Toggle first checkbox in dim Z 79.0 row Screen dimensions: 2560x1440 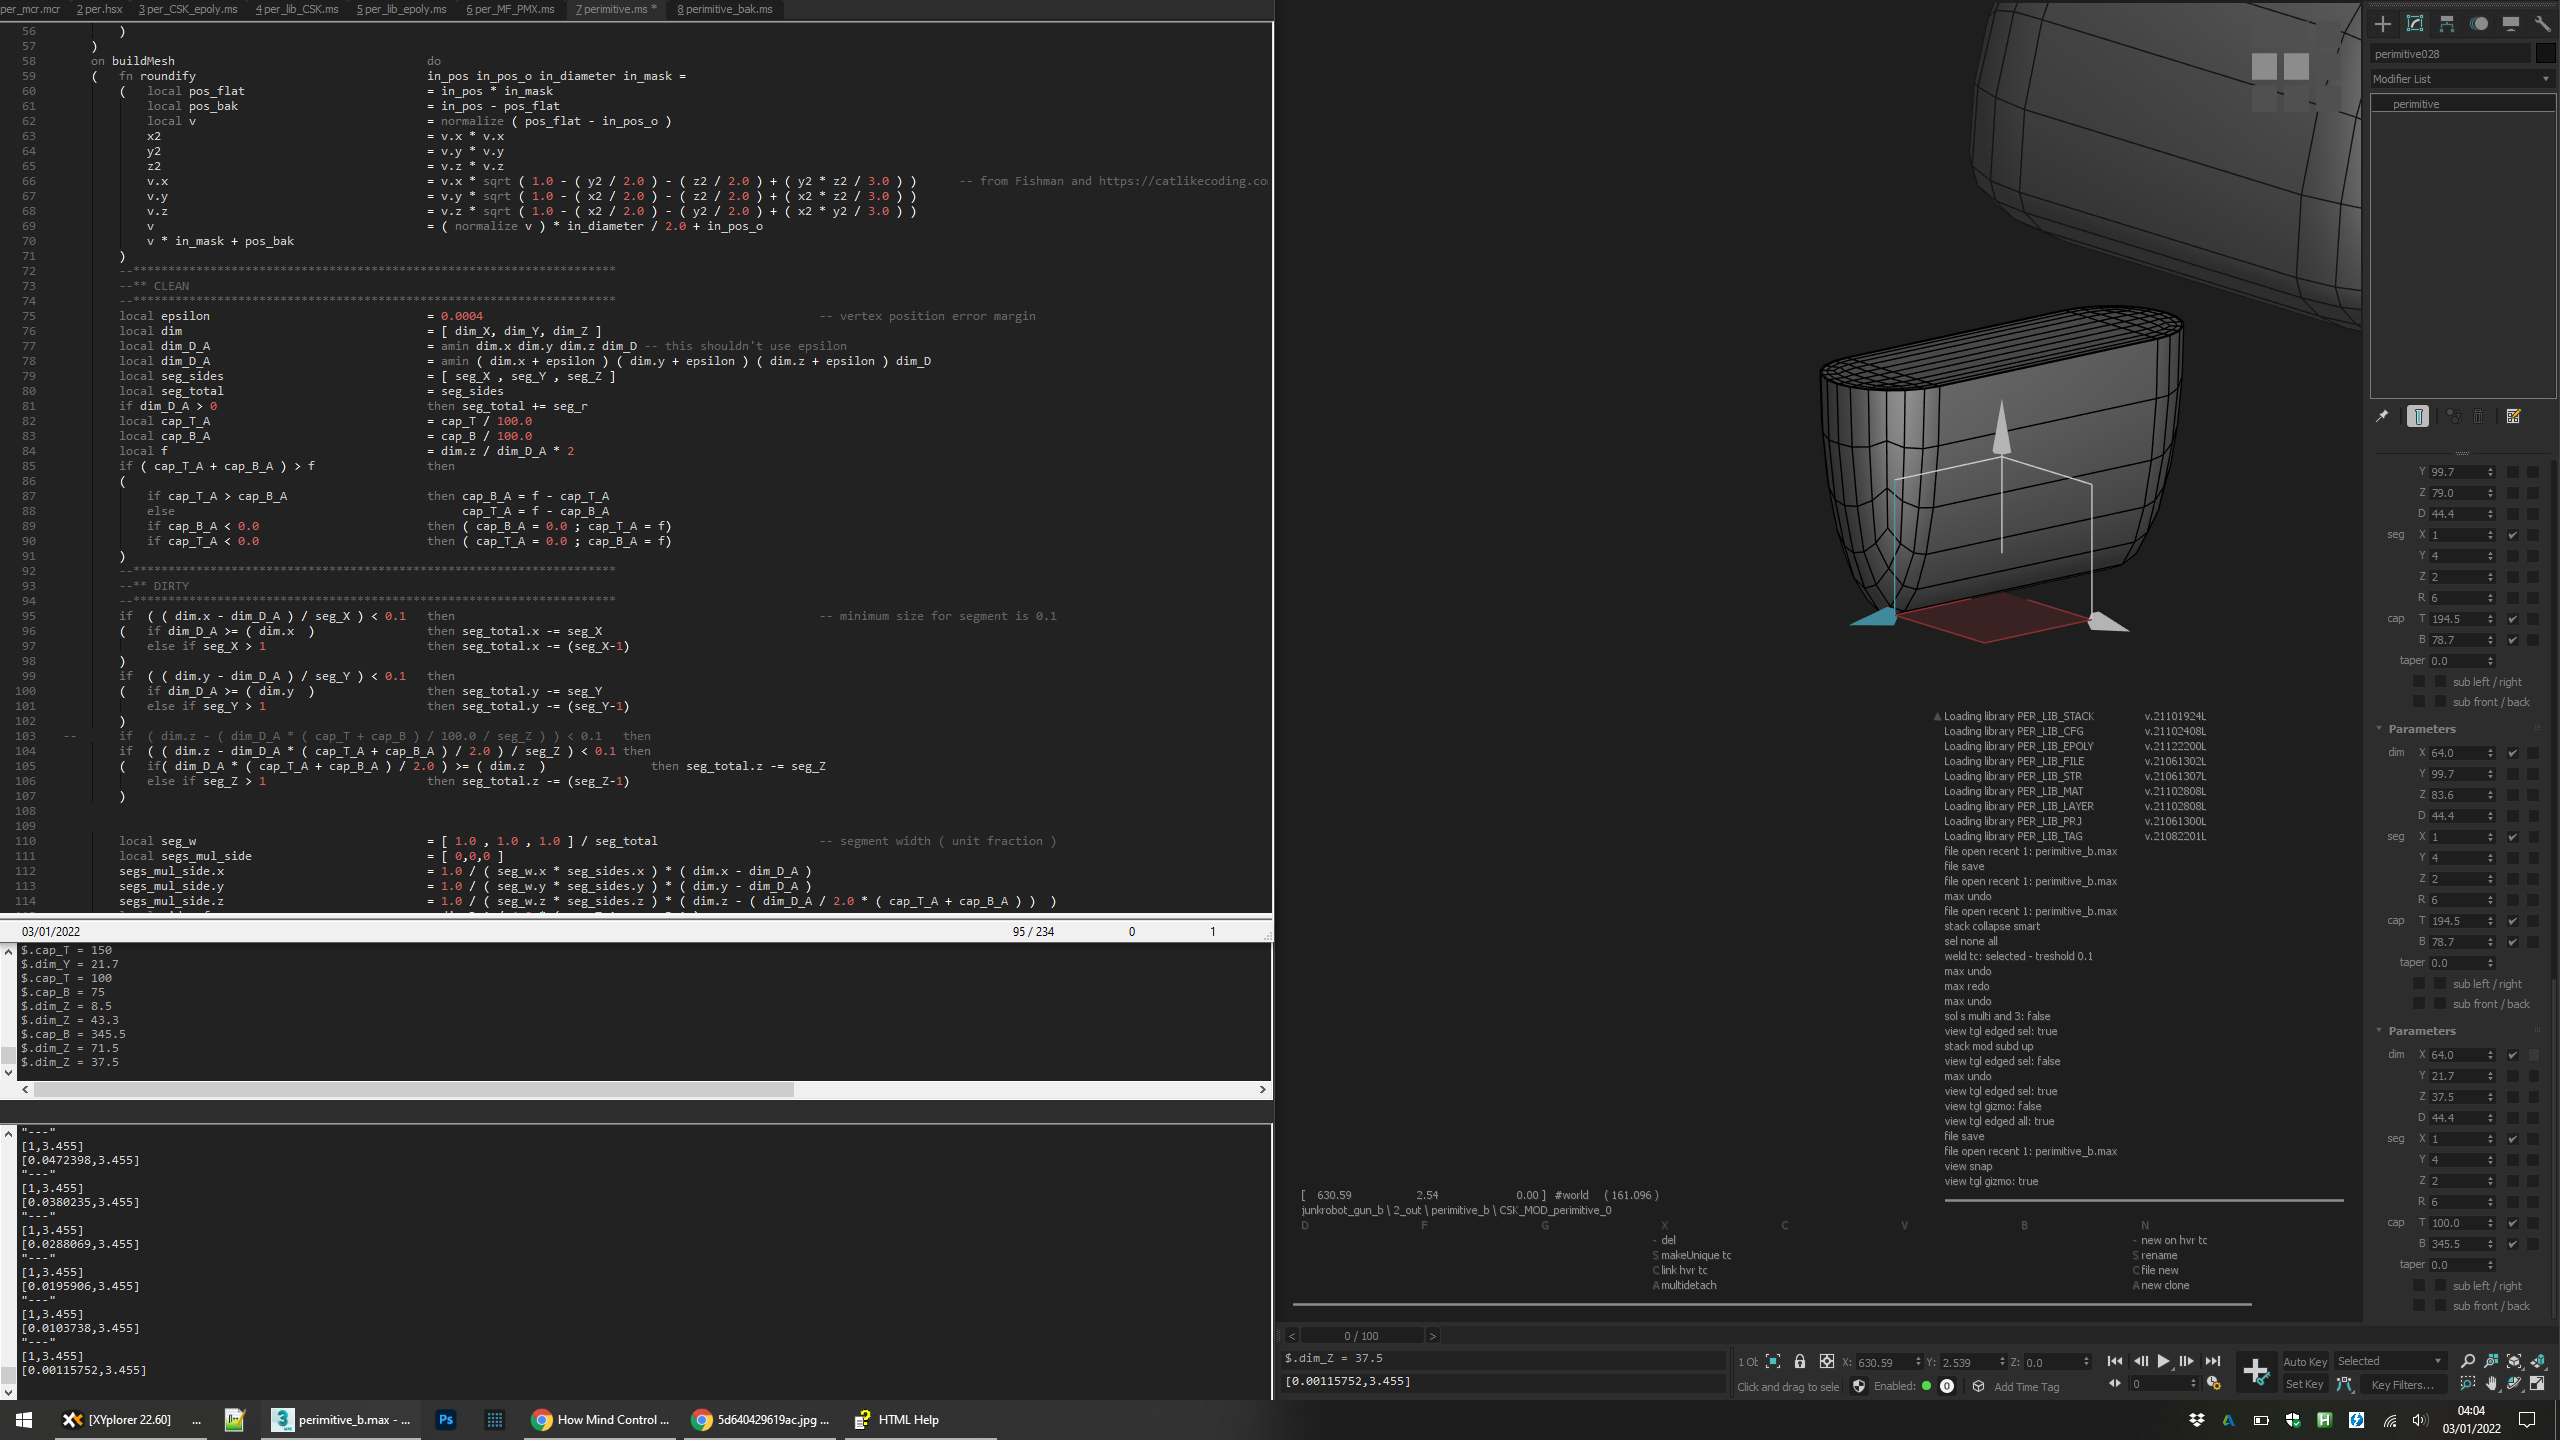coord(2513,493)
